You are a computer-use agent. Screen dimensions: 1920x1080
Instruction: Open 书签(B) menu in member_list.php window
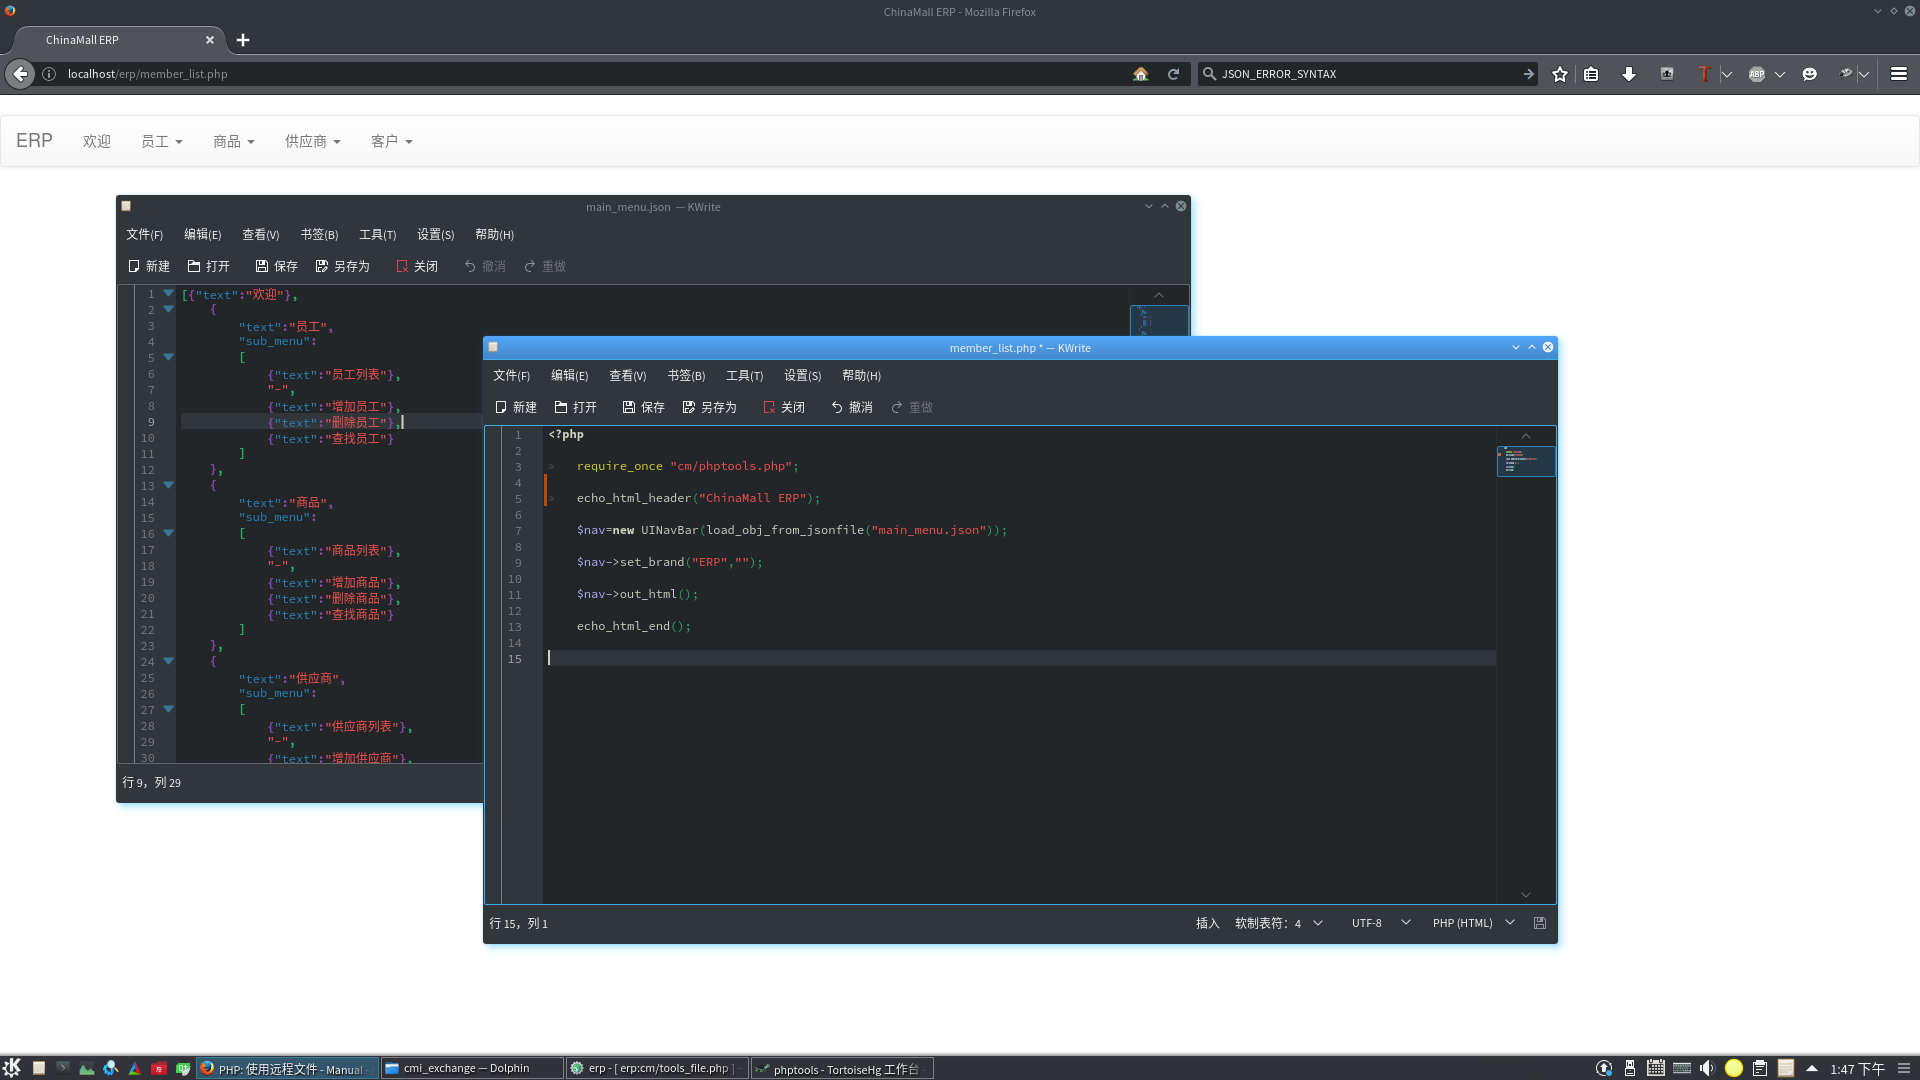click(686, 375)
